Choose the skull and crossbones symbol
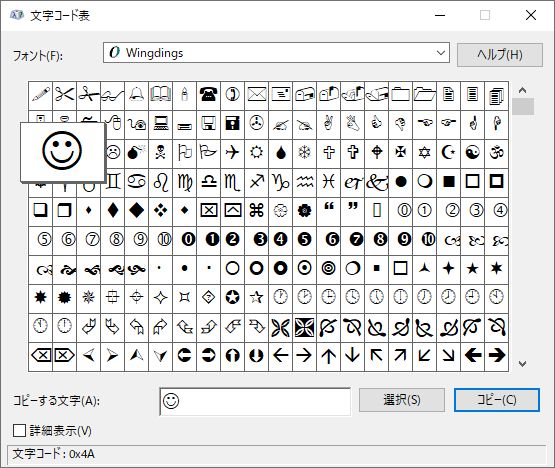The width and height of the screenshot is (555, 468). pos(160,153)
